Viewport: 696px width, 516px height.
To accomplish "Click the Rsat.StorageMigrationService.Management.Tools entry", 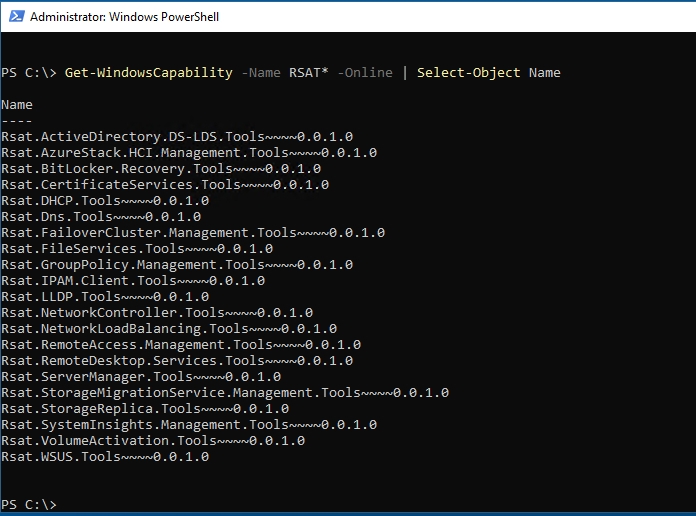I will pos(225,393).
